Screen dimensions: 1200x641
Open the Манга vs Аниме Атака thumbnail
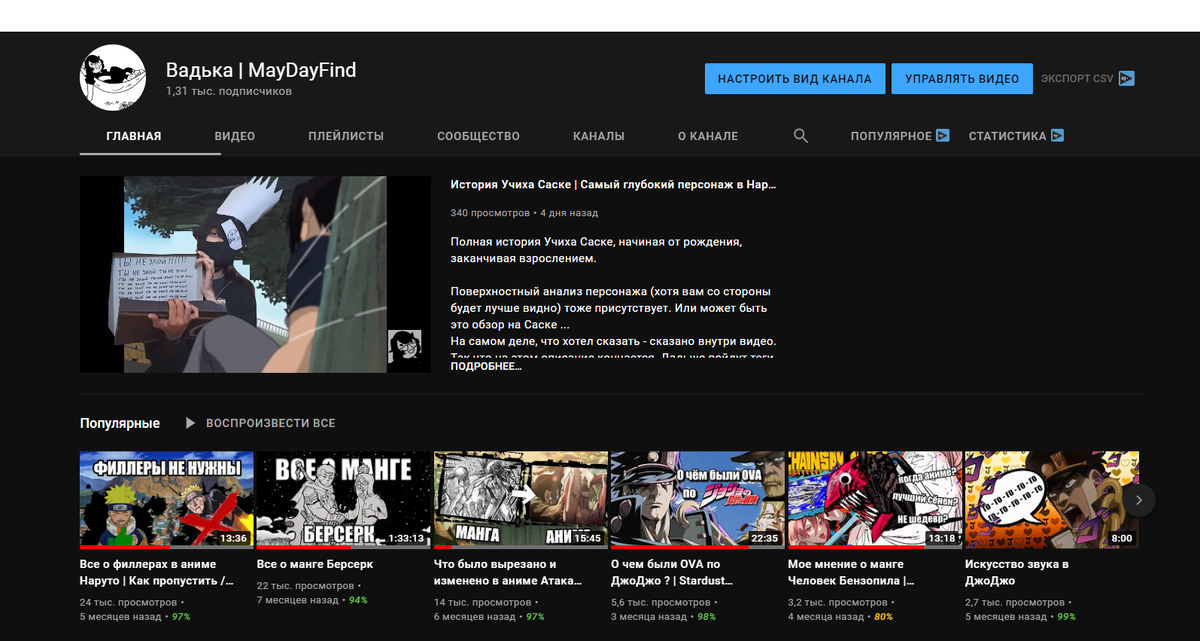point(520,499)
